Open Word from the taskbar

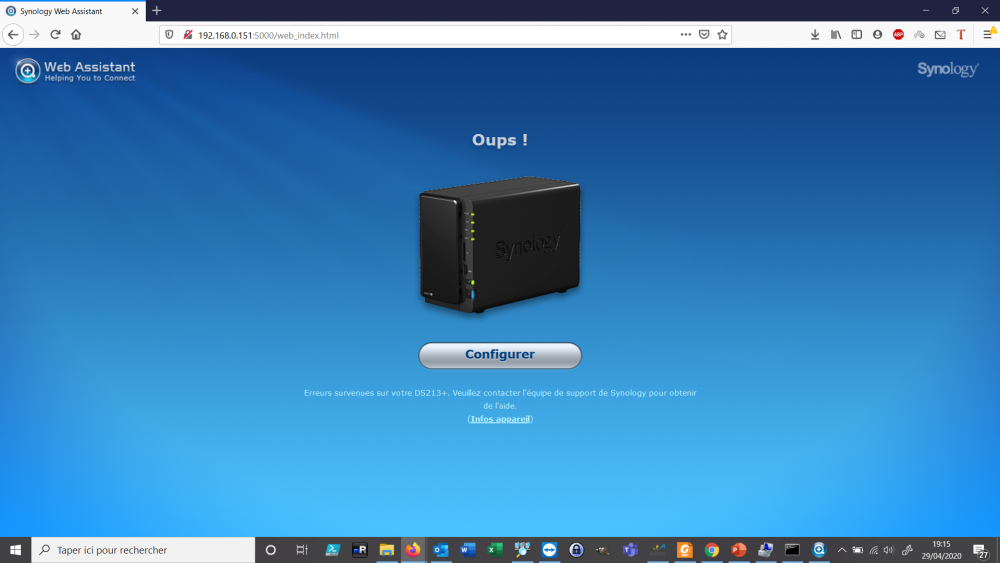468,550
